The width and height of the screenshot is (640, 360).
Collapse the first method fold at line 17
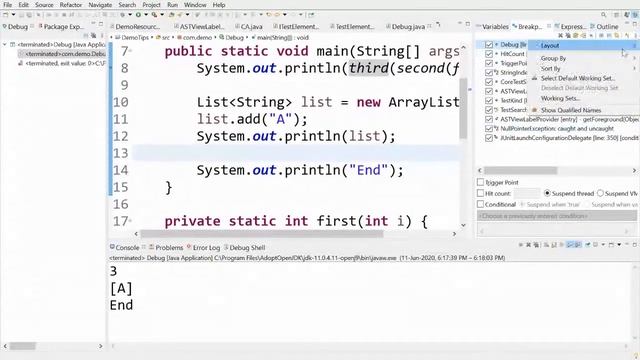click(x=130, y=221)
